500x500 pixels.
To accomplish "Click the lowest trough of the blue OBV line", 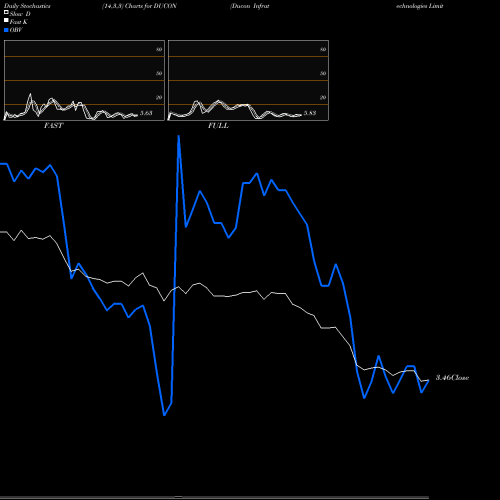I will 164,415.
